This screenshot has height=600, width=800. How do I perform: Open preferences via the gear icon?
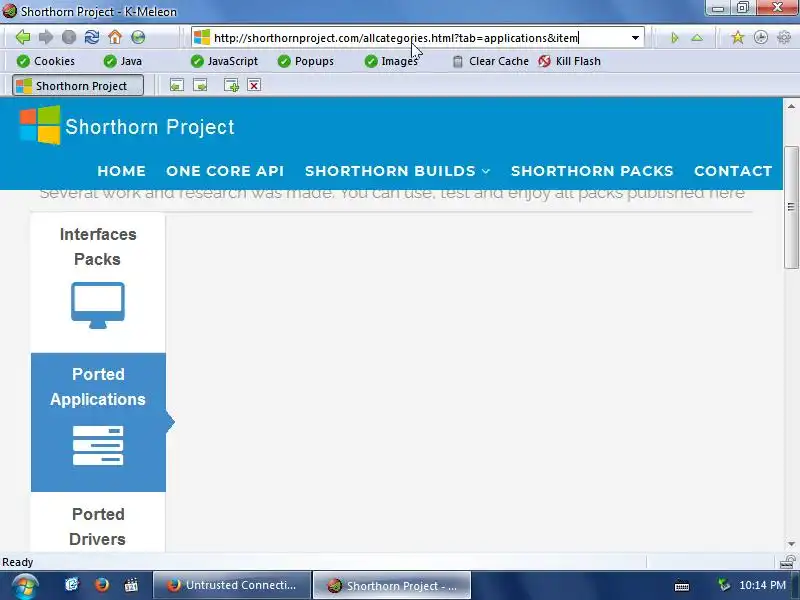click(x=784, y=37)
